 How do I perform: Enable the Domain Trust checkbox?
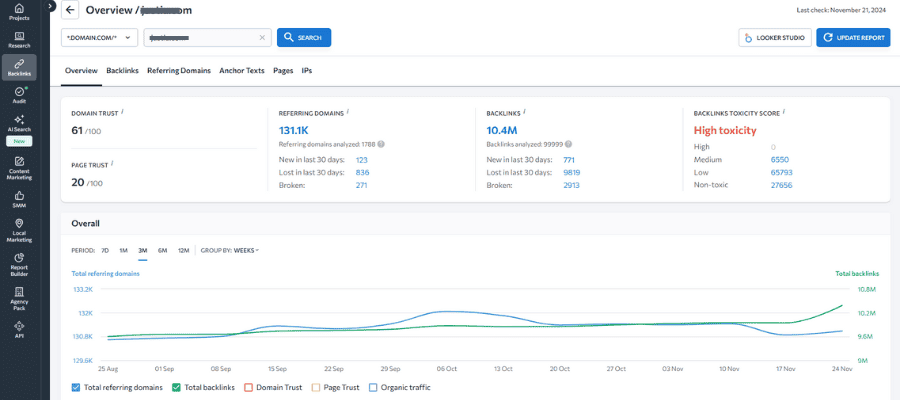pos(248,387)
